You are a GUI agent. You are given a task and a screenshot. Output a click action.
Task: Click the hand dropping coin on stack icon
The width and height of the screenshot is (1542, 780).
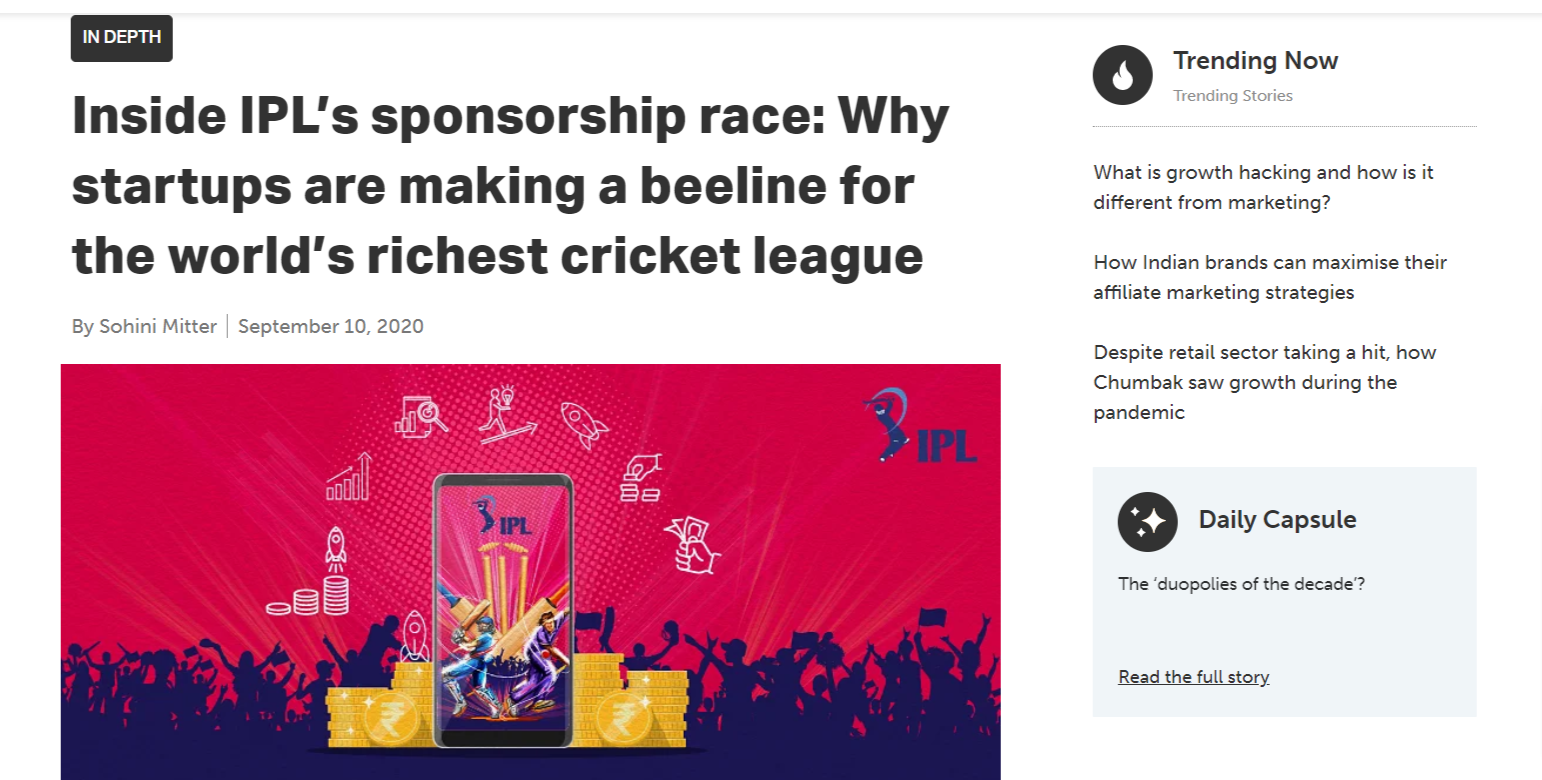click(640, 477)
